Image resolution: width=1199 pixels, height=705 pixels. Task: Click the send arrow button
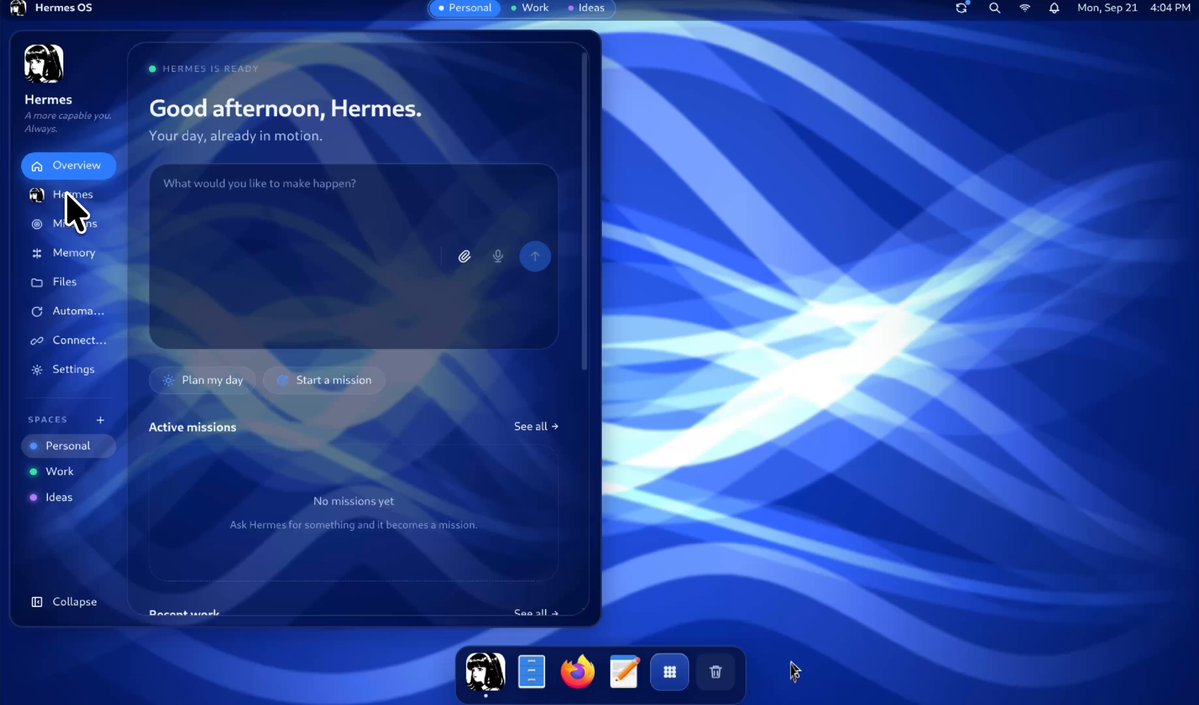pos(535,256)
